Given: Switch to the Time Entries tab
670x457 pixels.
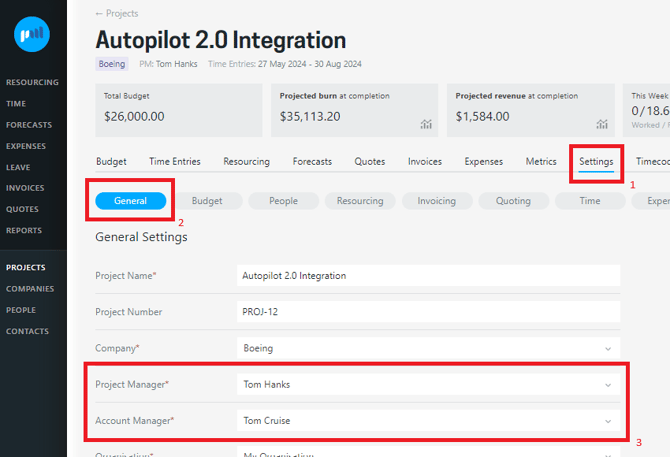Looking at the screenshot, I should [x=175, y=161].
